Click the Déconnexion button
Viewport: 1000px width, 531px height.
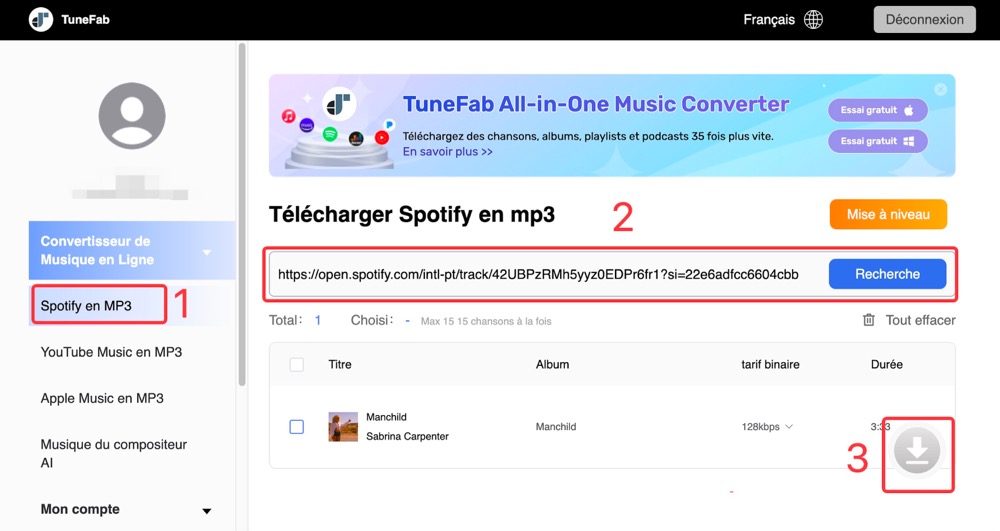925,20
